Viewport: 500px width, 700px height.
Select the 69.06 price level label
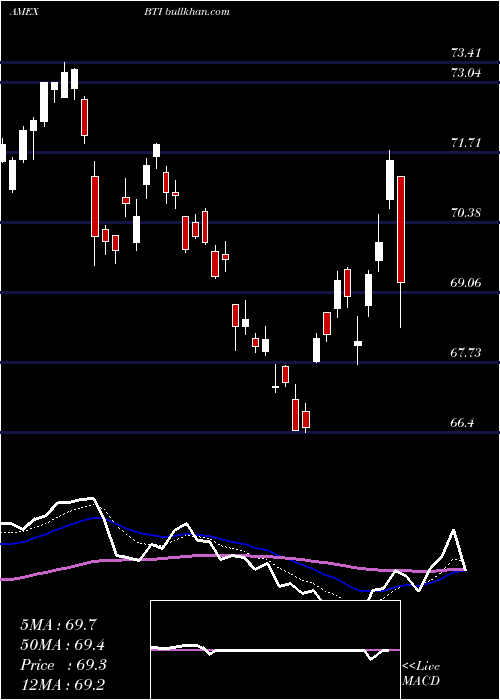(466, 283)
